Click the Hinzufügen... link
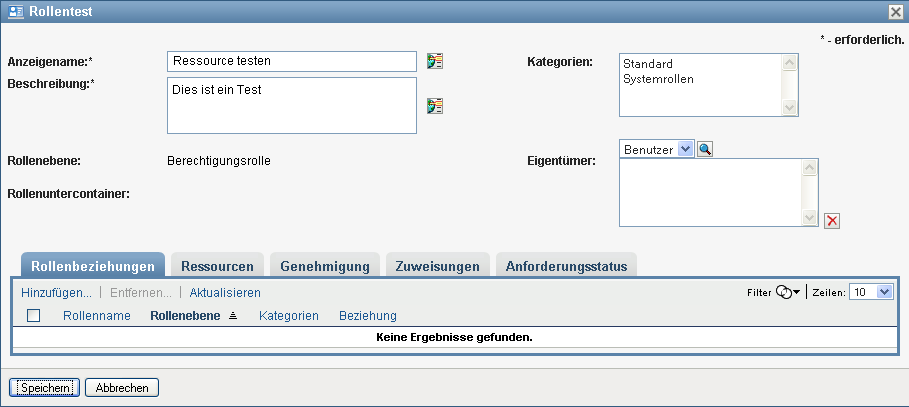The height and width of the screenshot is (407, 909). pos(56,293)
